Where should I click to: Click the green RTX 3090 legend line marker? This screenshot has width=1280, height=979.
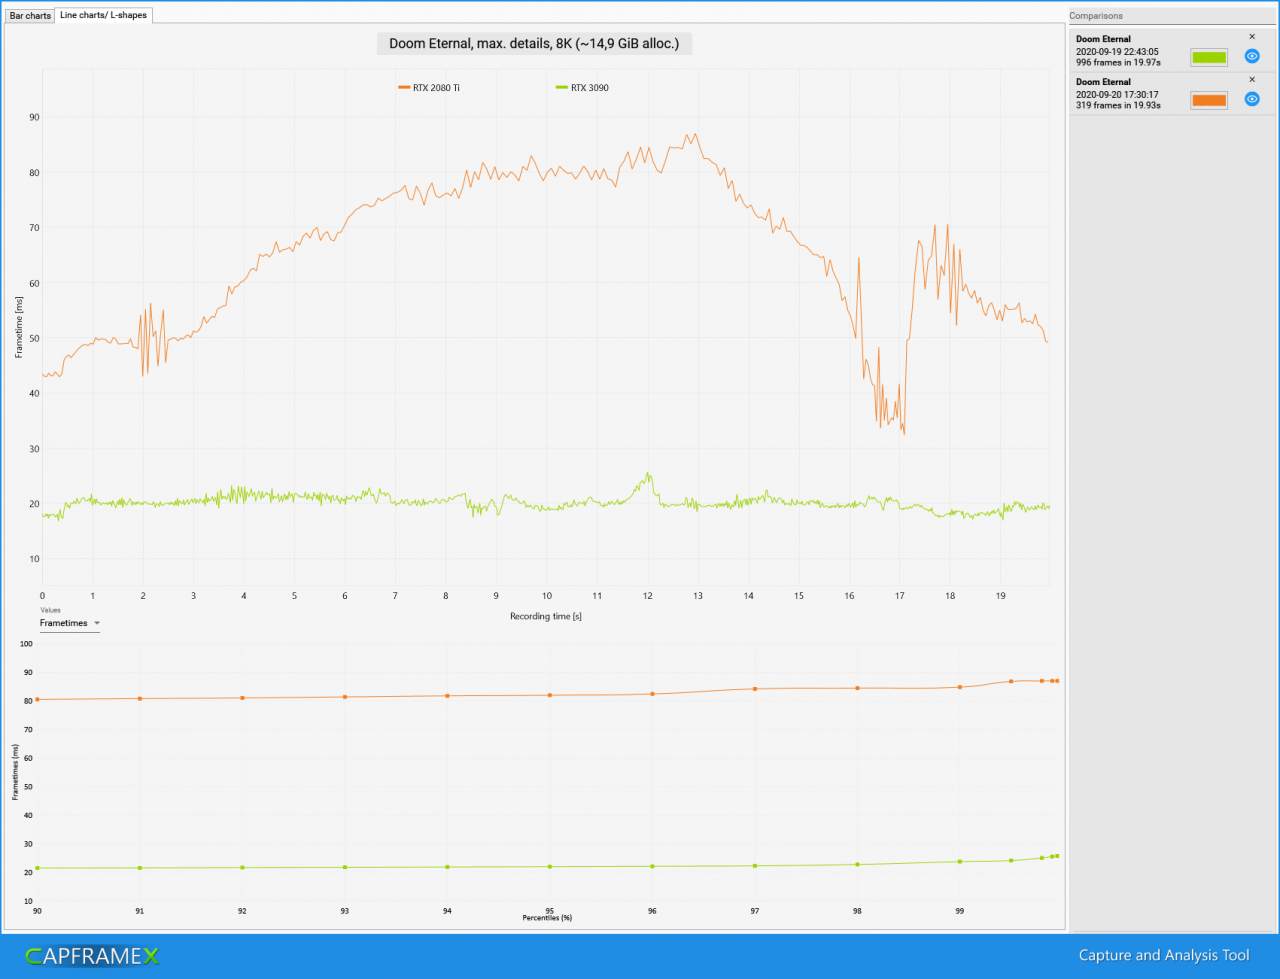(x=561, y=88)
